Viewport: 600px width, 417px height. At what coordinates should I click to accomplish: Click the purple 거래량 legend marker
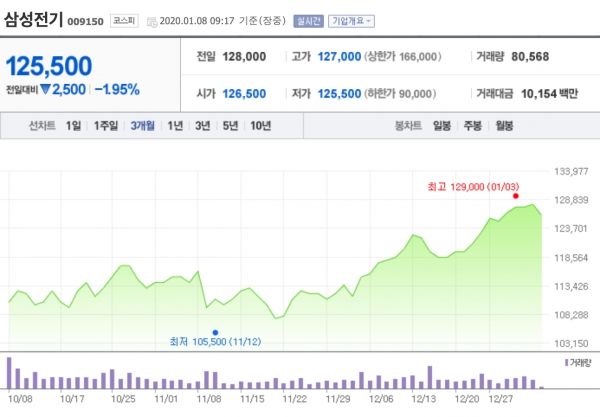point(566,362)
